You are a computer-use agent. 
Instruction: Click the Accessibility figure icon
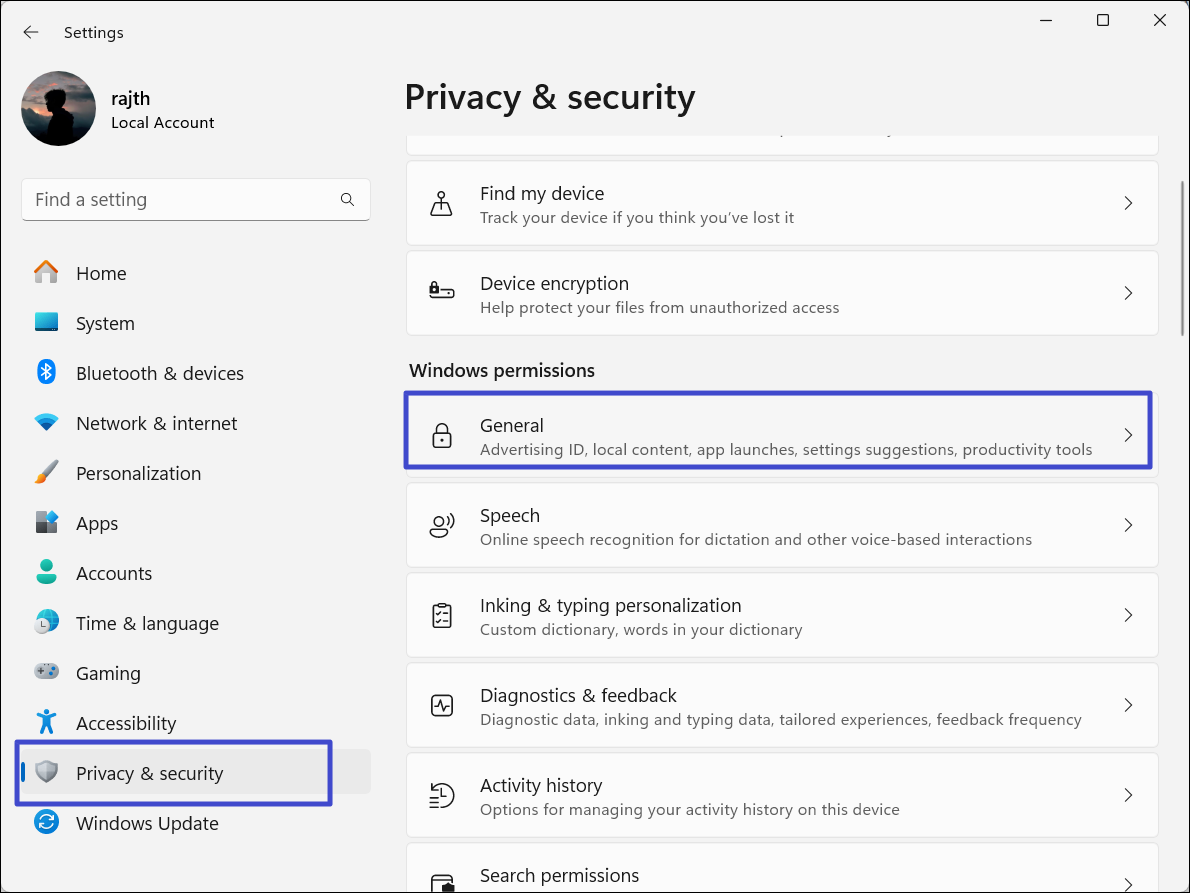pos(46,722)
